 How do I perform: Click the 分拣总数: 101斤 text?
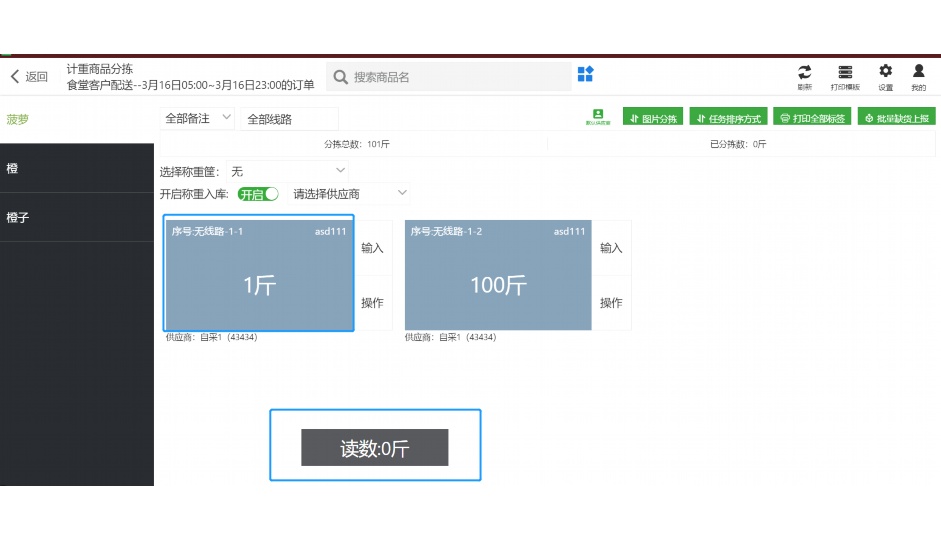point(356,144)
